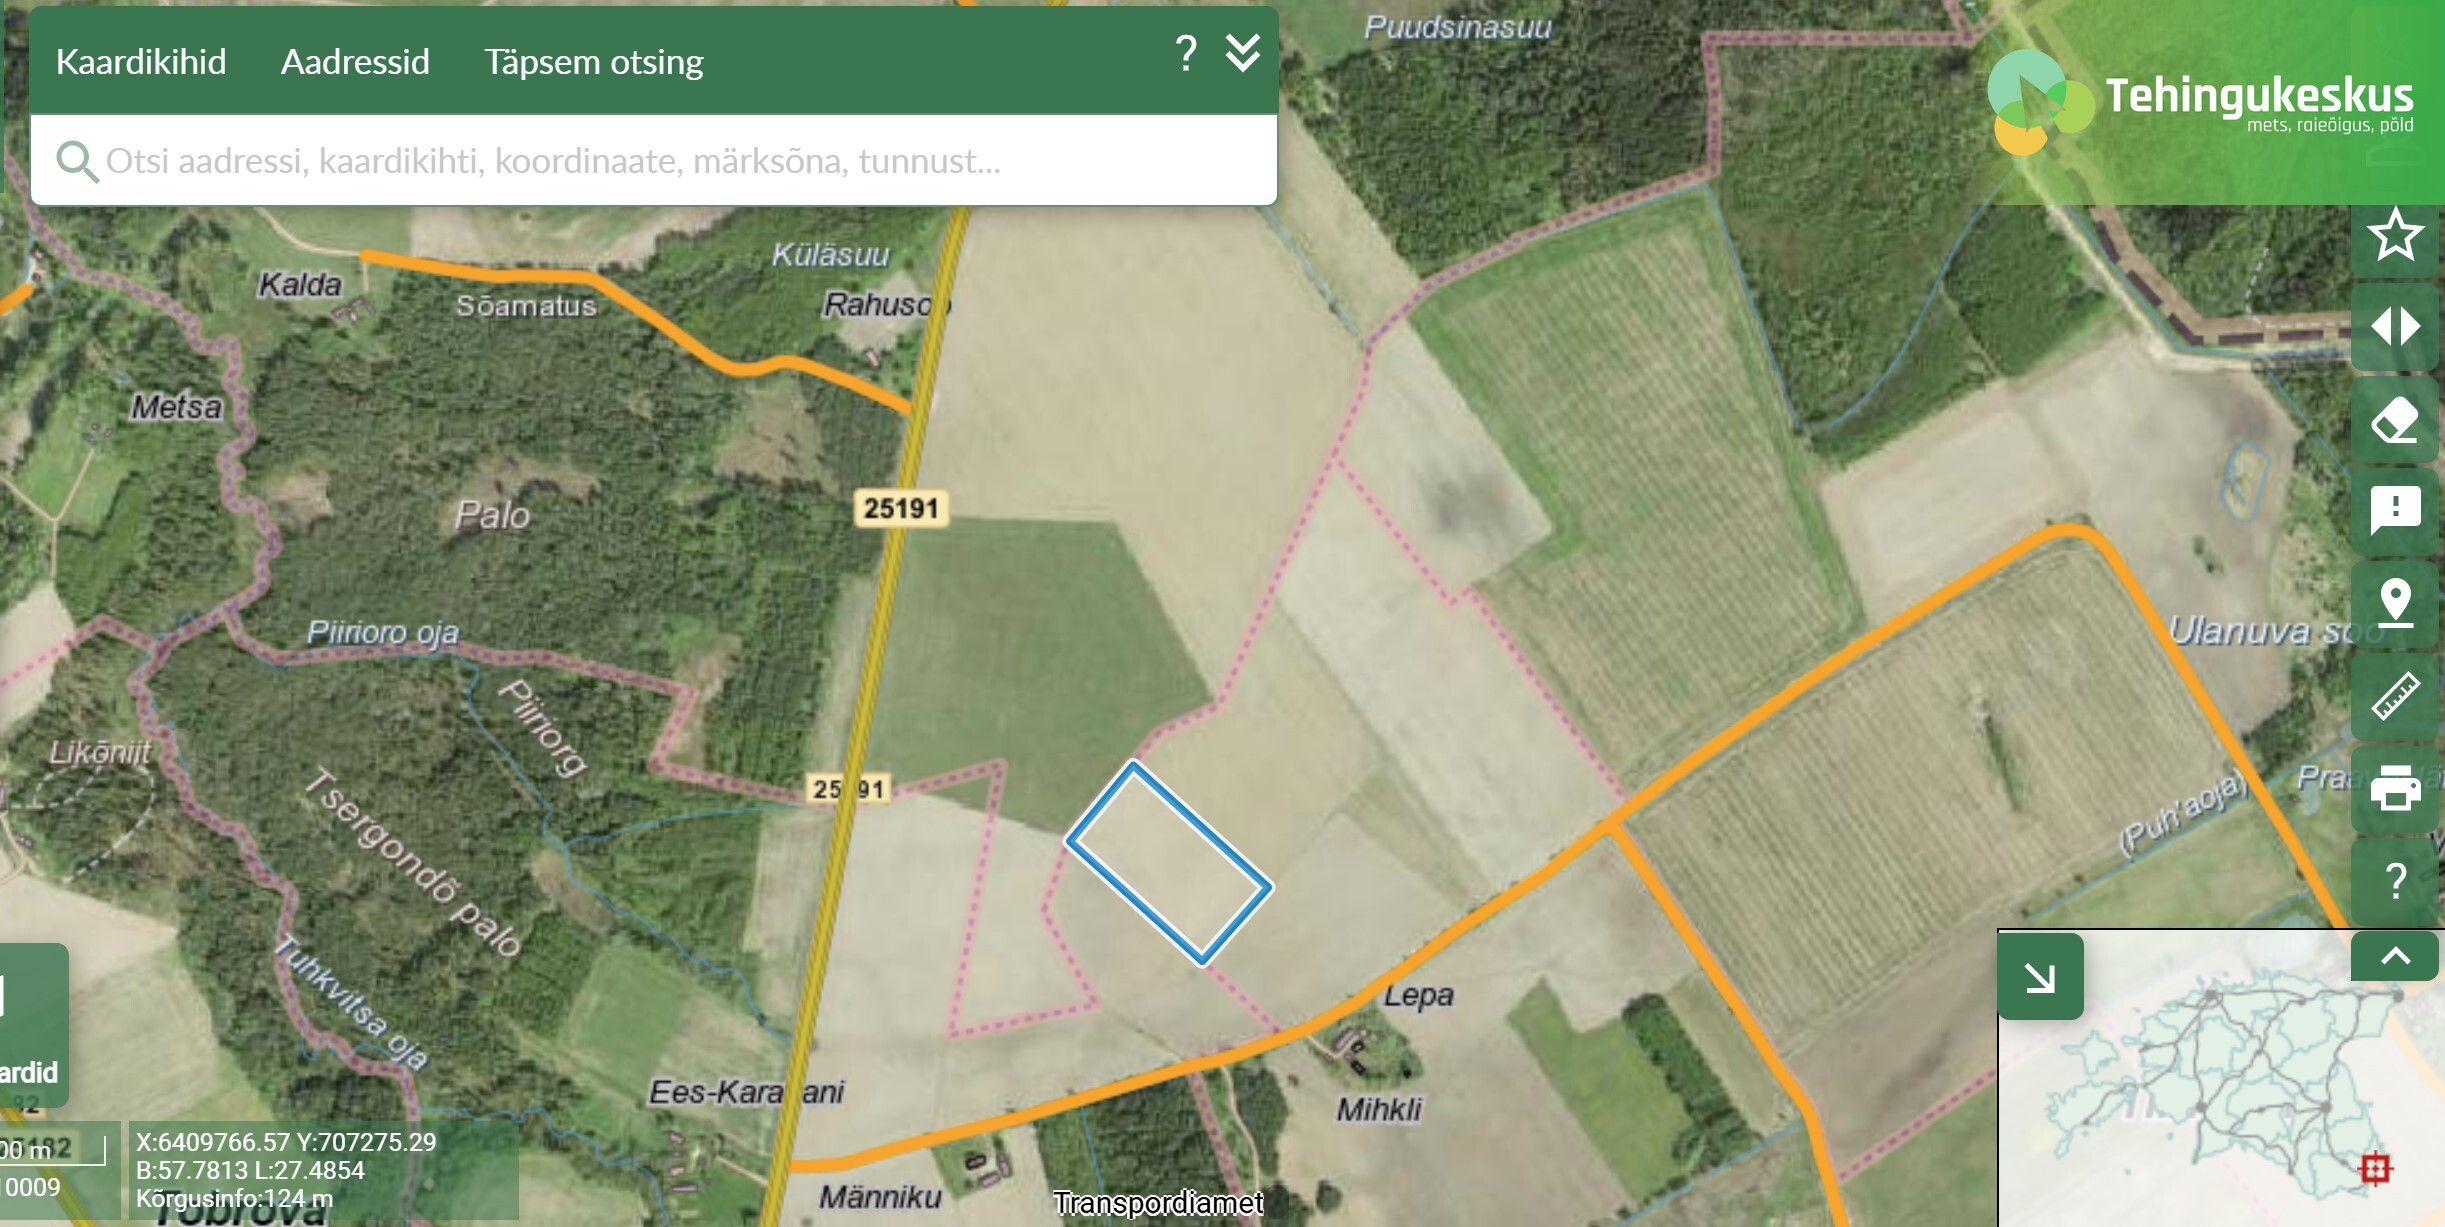The image size is (2445, 1227).
Task: Click the red marker on overview minimap
Action: 2376,1168
